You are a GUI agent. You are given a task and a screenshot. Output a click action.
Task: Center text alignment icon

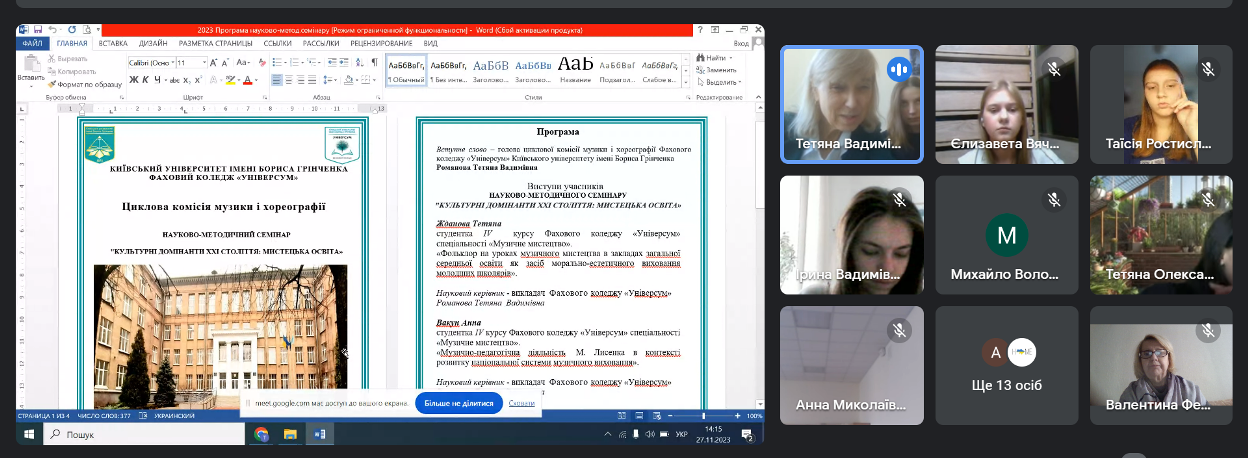[x=289, y=80]
